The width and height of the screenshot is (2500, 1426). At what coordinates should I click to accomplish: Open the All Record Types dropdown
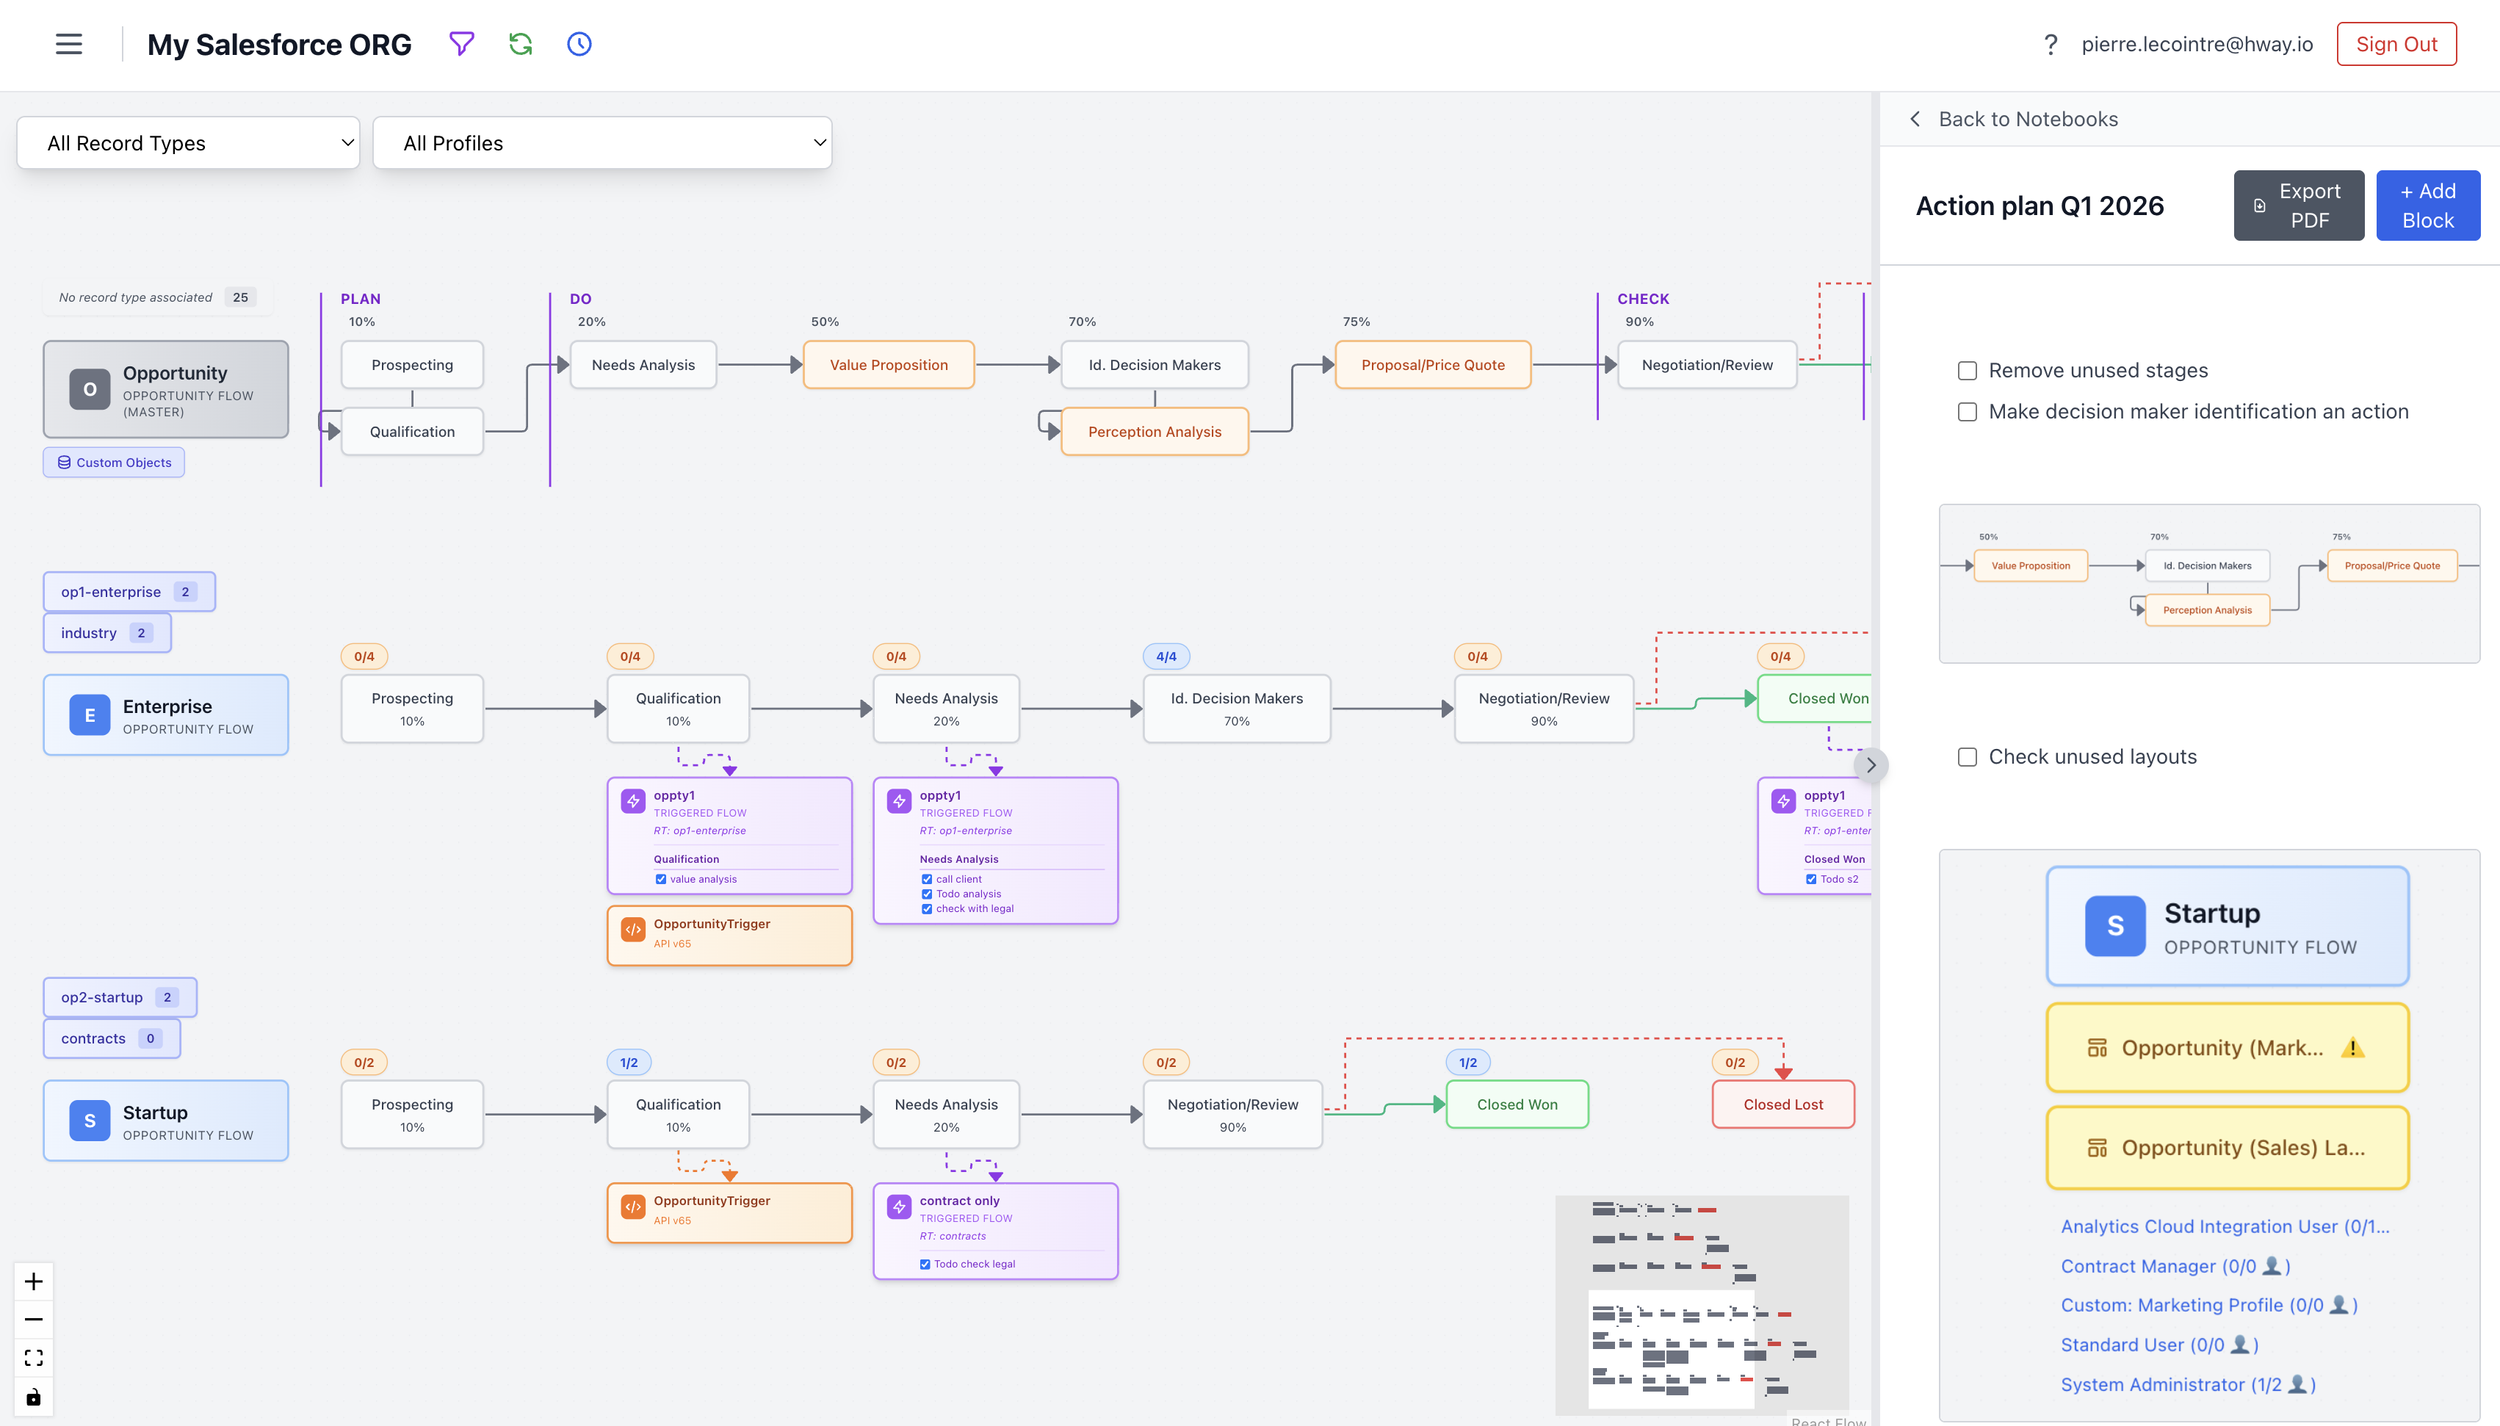[188, 143]
